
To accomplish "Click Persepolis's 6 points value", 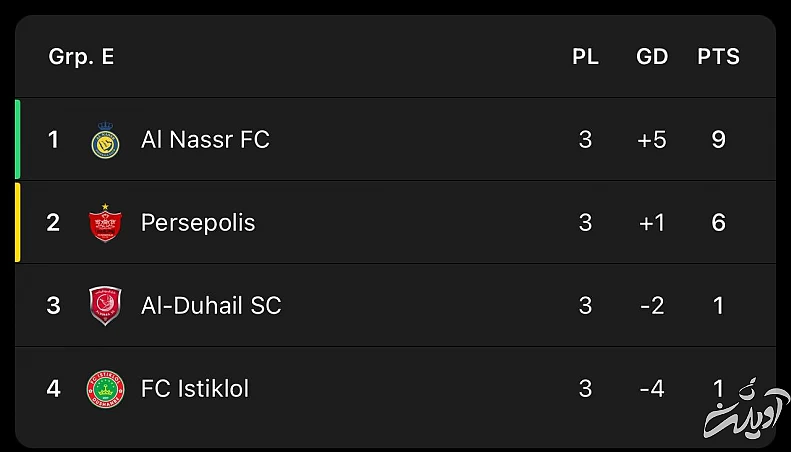I will tap(718, 223).
